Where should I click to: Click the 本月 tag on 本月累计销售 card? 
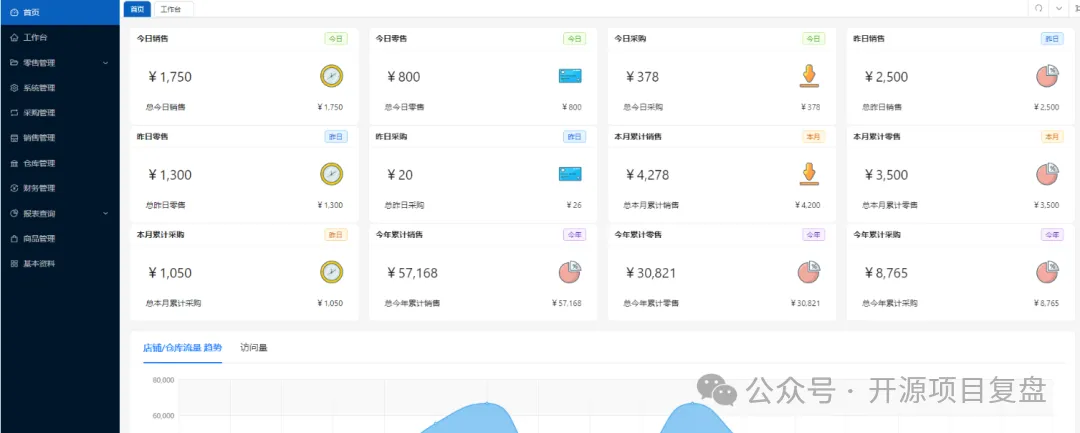(x=813, y=137)
